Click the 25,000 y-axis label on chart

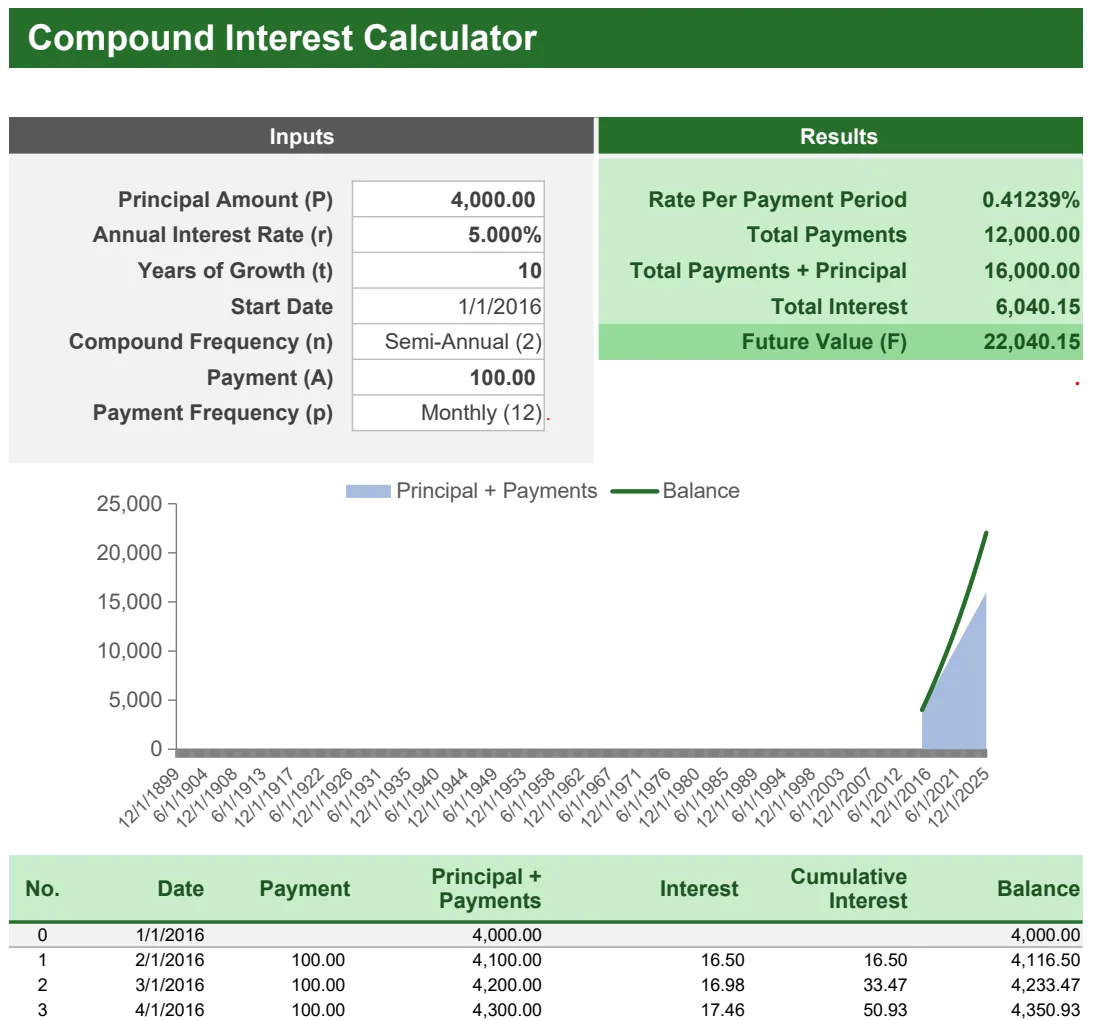[x=129, y=504]
